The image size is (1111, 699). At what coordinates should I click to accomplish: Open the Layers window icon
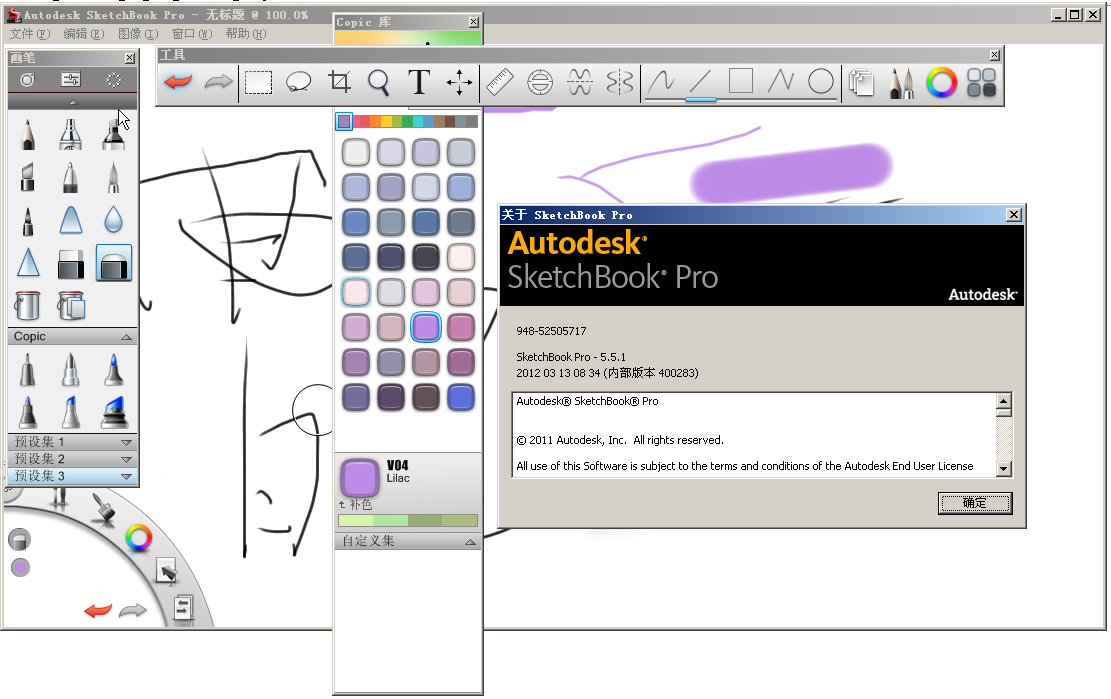click(x=861, y=83)
